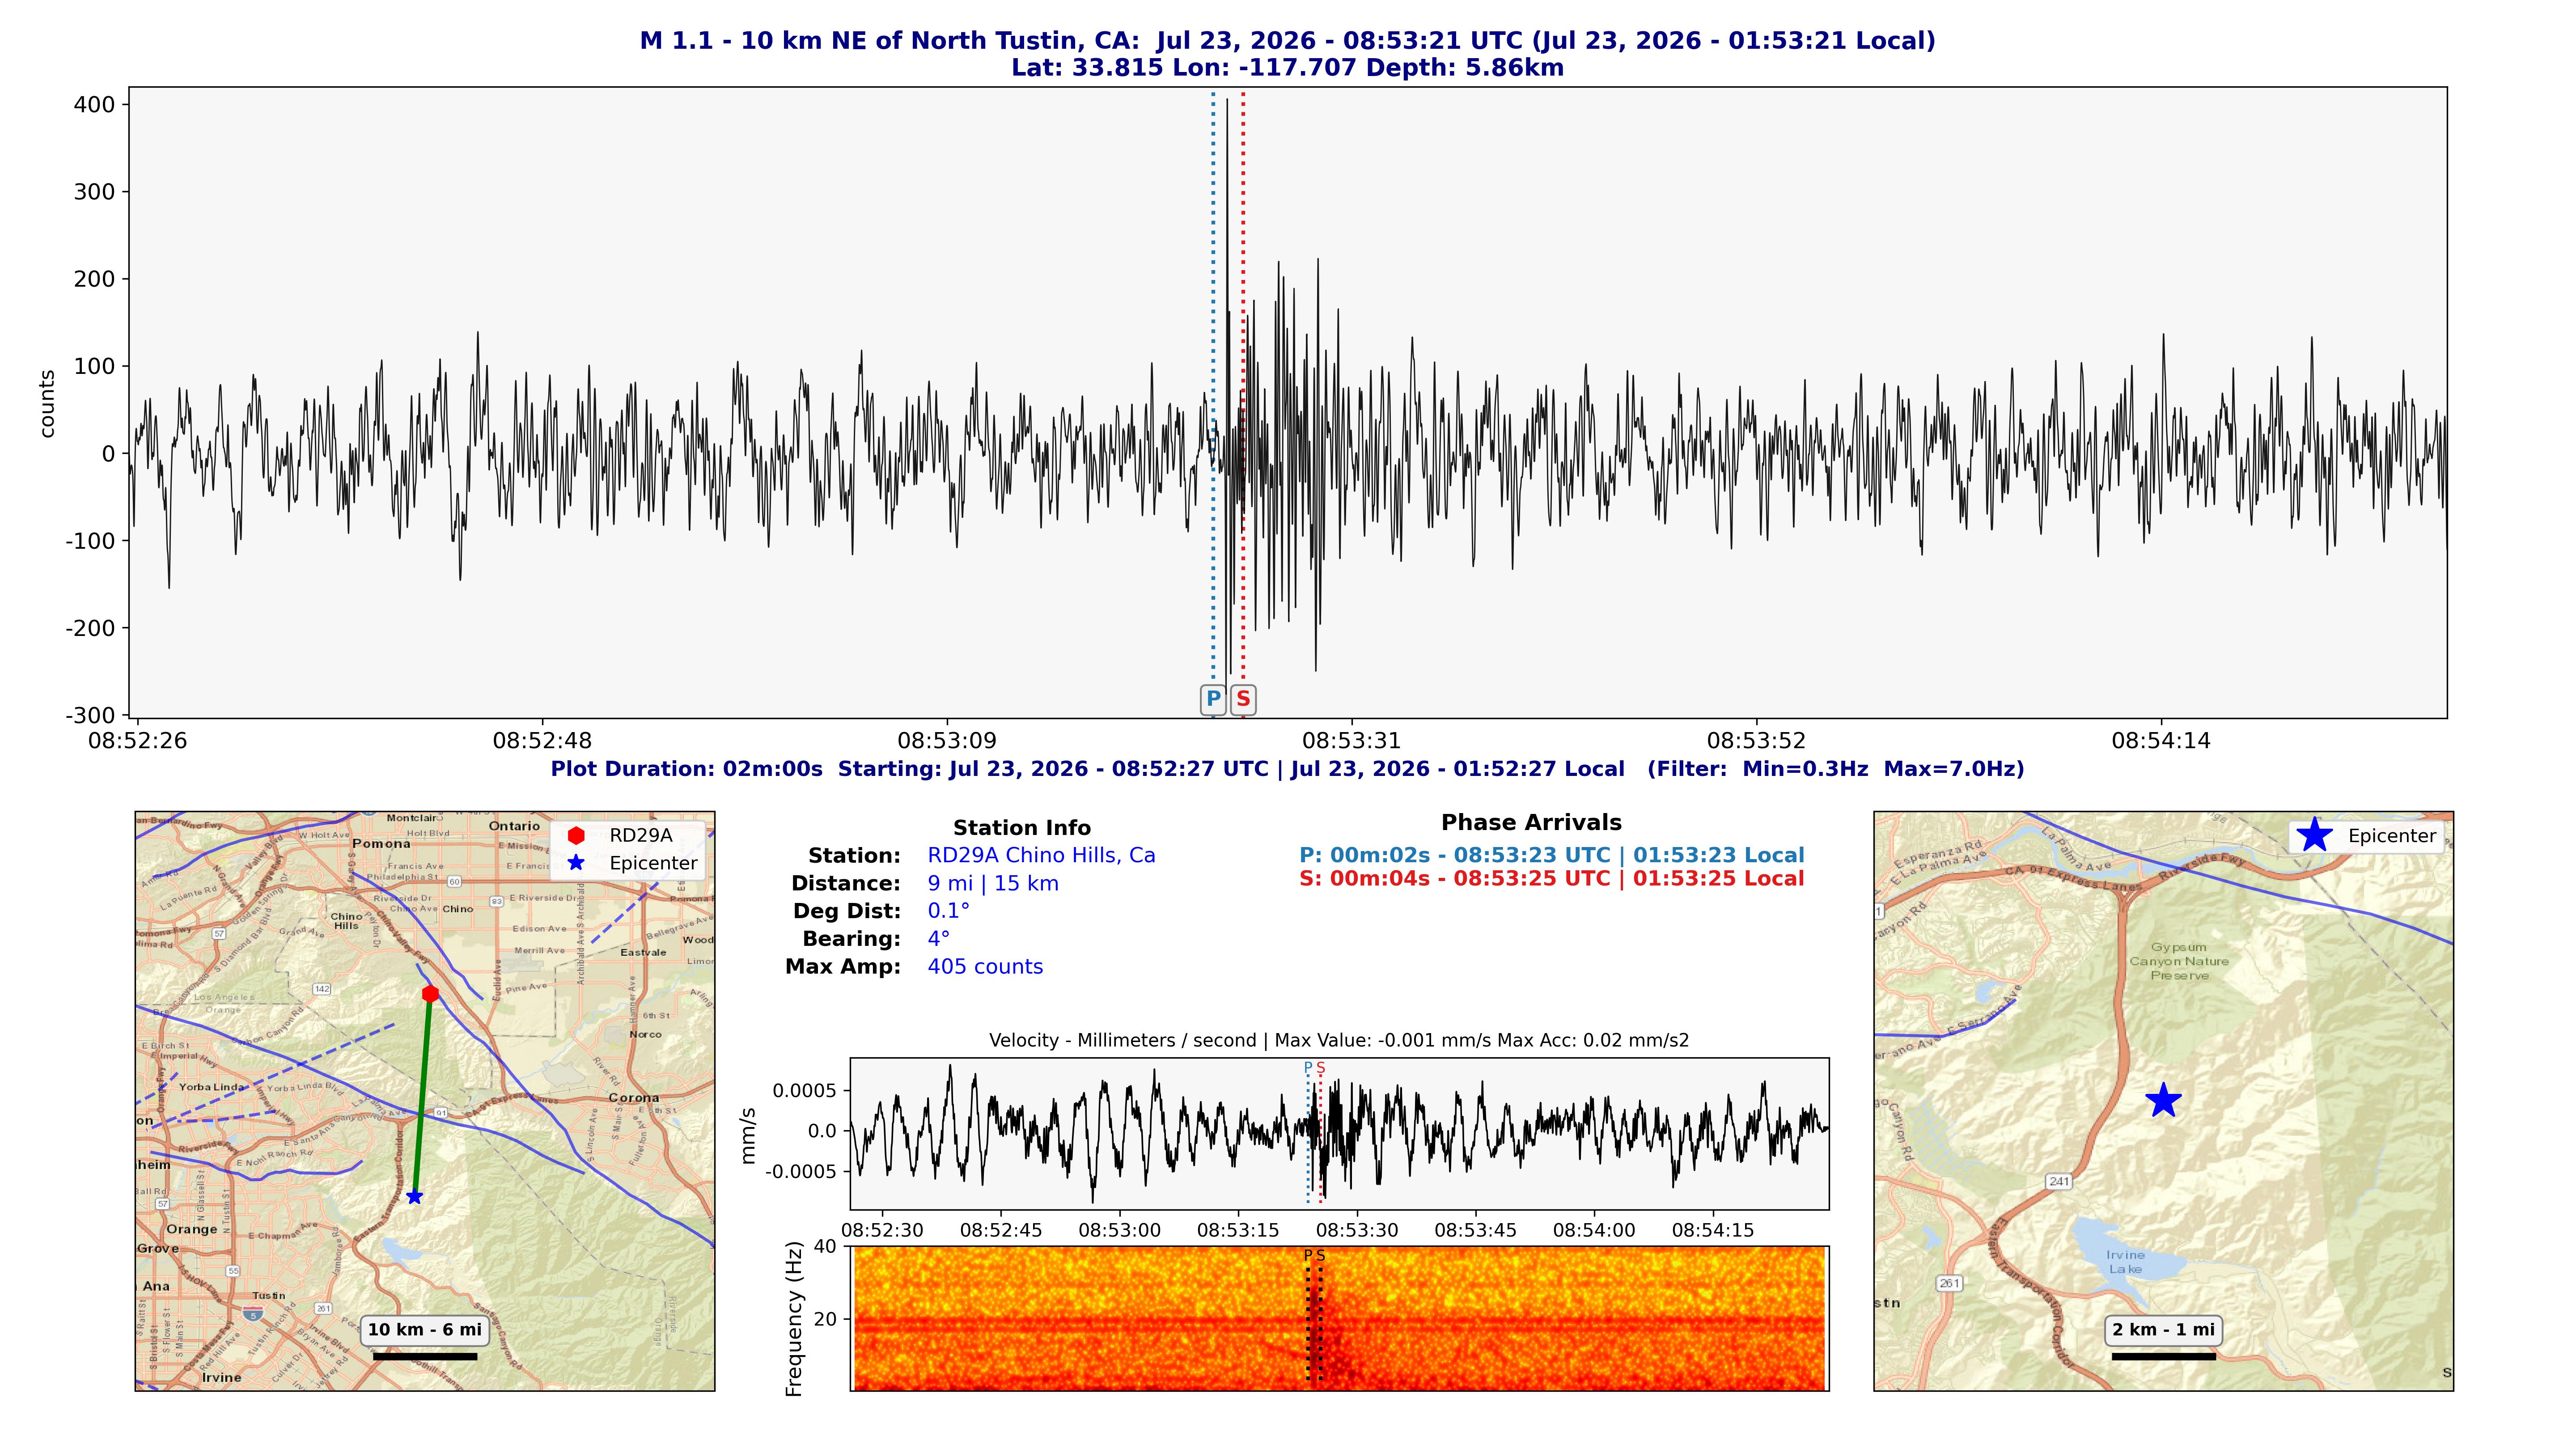Click the route 261 shield on the close-up map
The image size is (2576, 1449).
1949,1283
